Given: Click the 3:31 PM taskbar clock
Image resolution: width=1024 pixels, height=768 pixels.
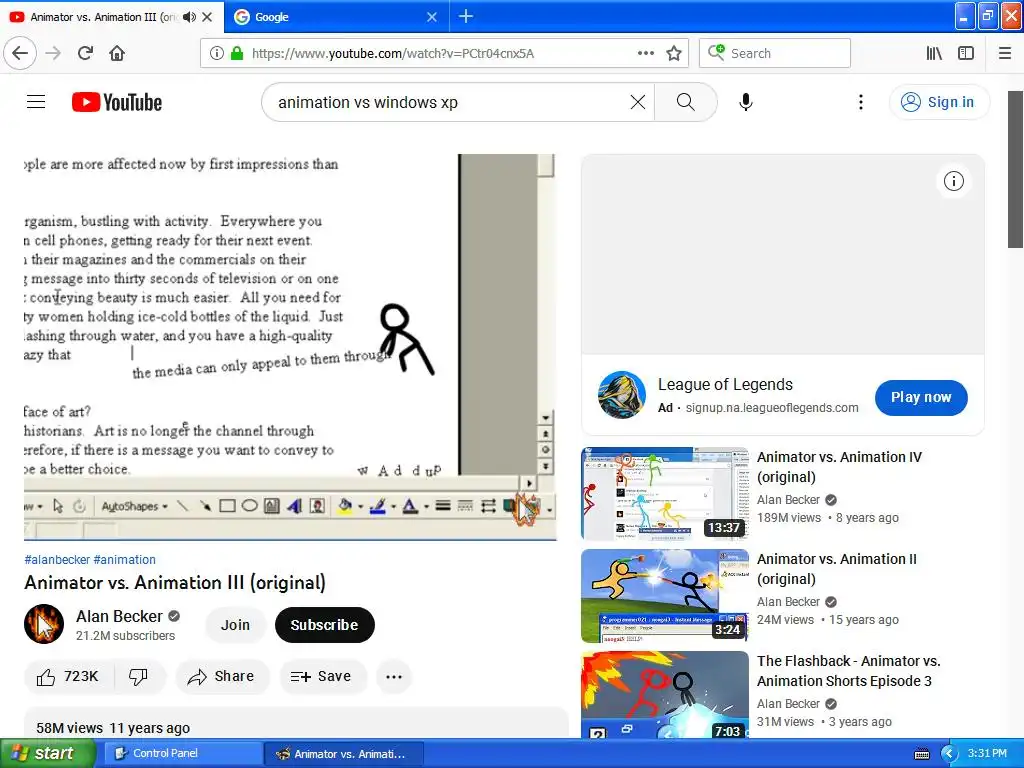Looking at the screenshot, I should pos(987,753).
